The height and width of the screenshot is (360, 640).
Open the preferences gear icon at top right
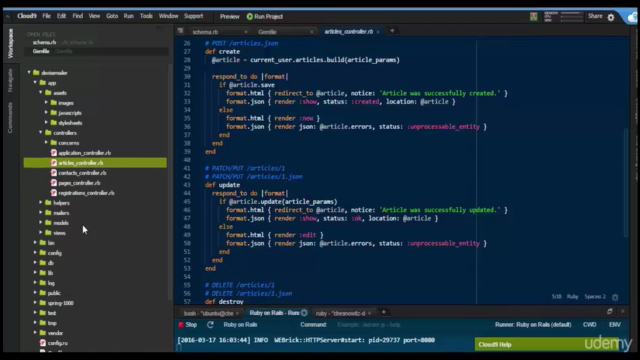611,17
